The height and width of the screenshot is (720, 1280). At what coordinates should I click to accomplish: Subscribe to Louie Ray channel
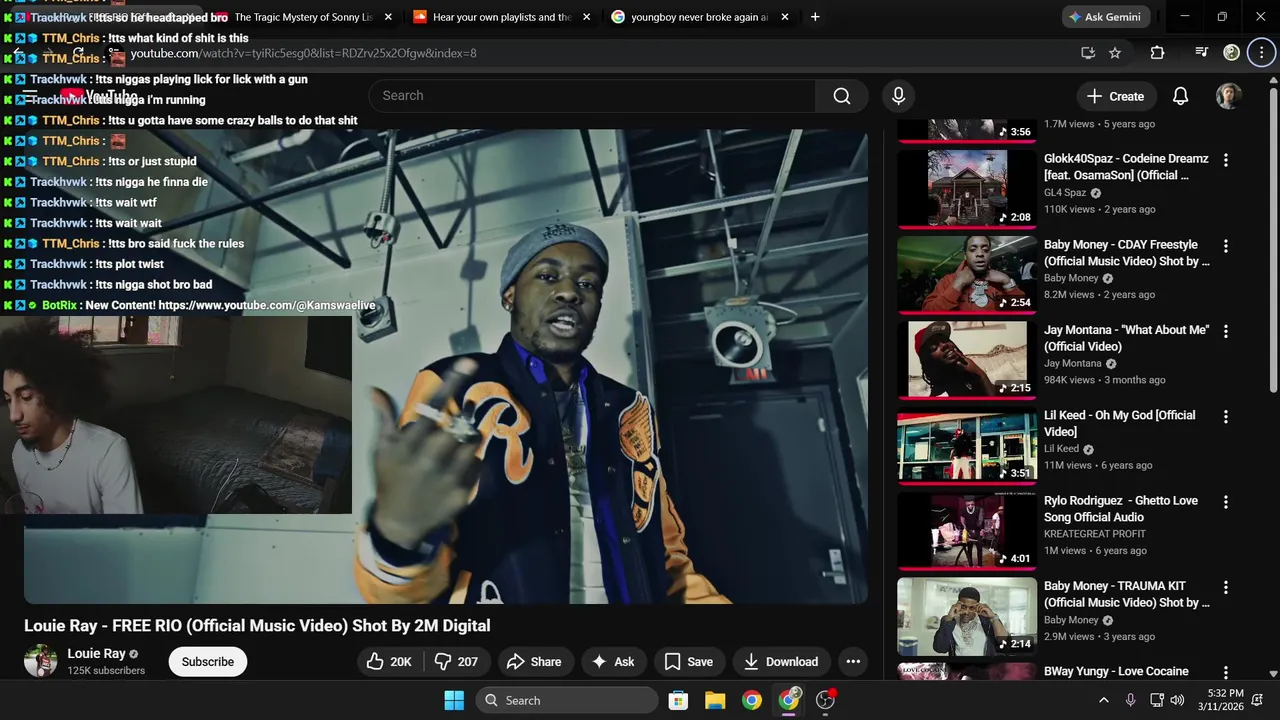208,661
